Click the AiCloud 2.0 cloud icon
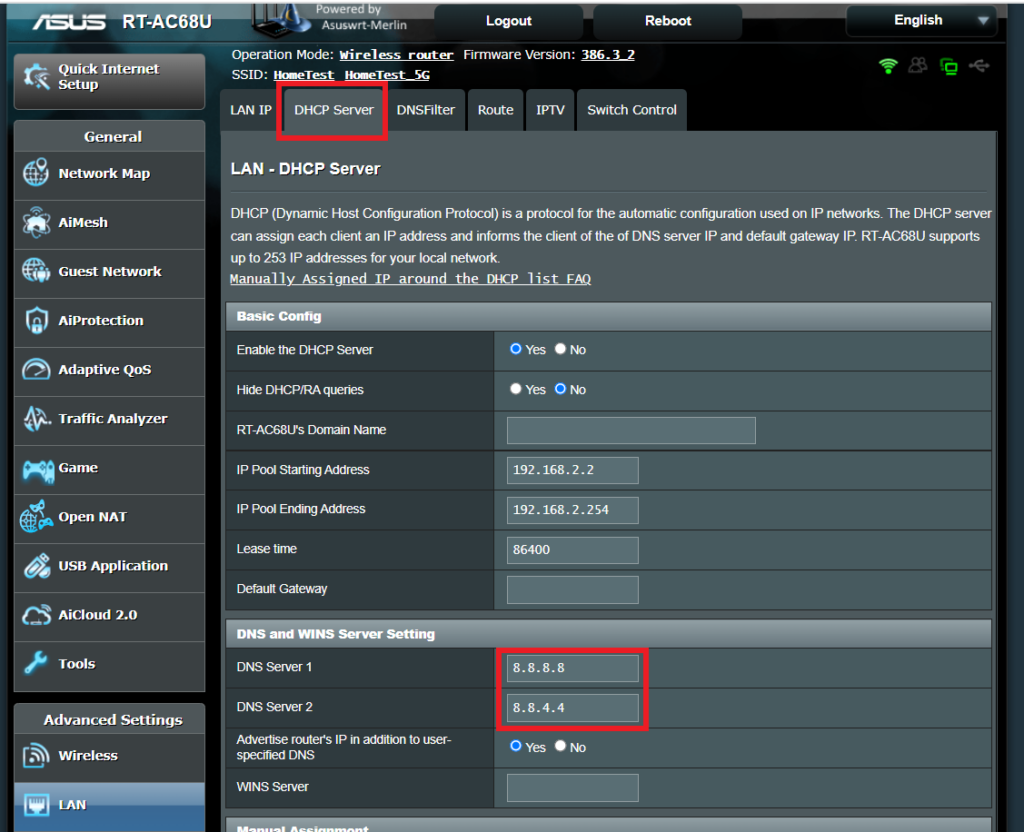This screenshot has width=1024, height=832. 37,615
